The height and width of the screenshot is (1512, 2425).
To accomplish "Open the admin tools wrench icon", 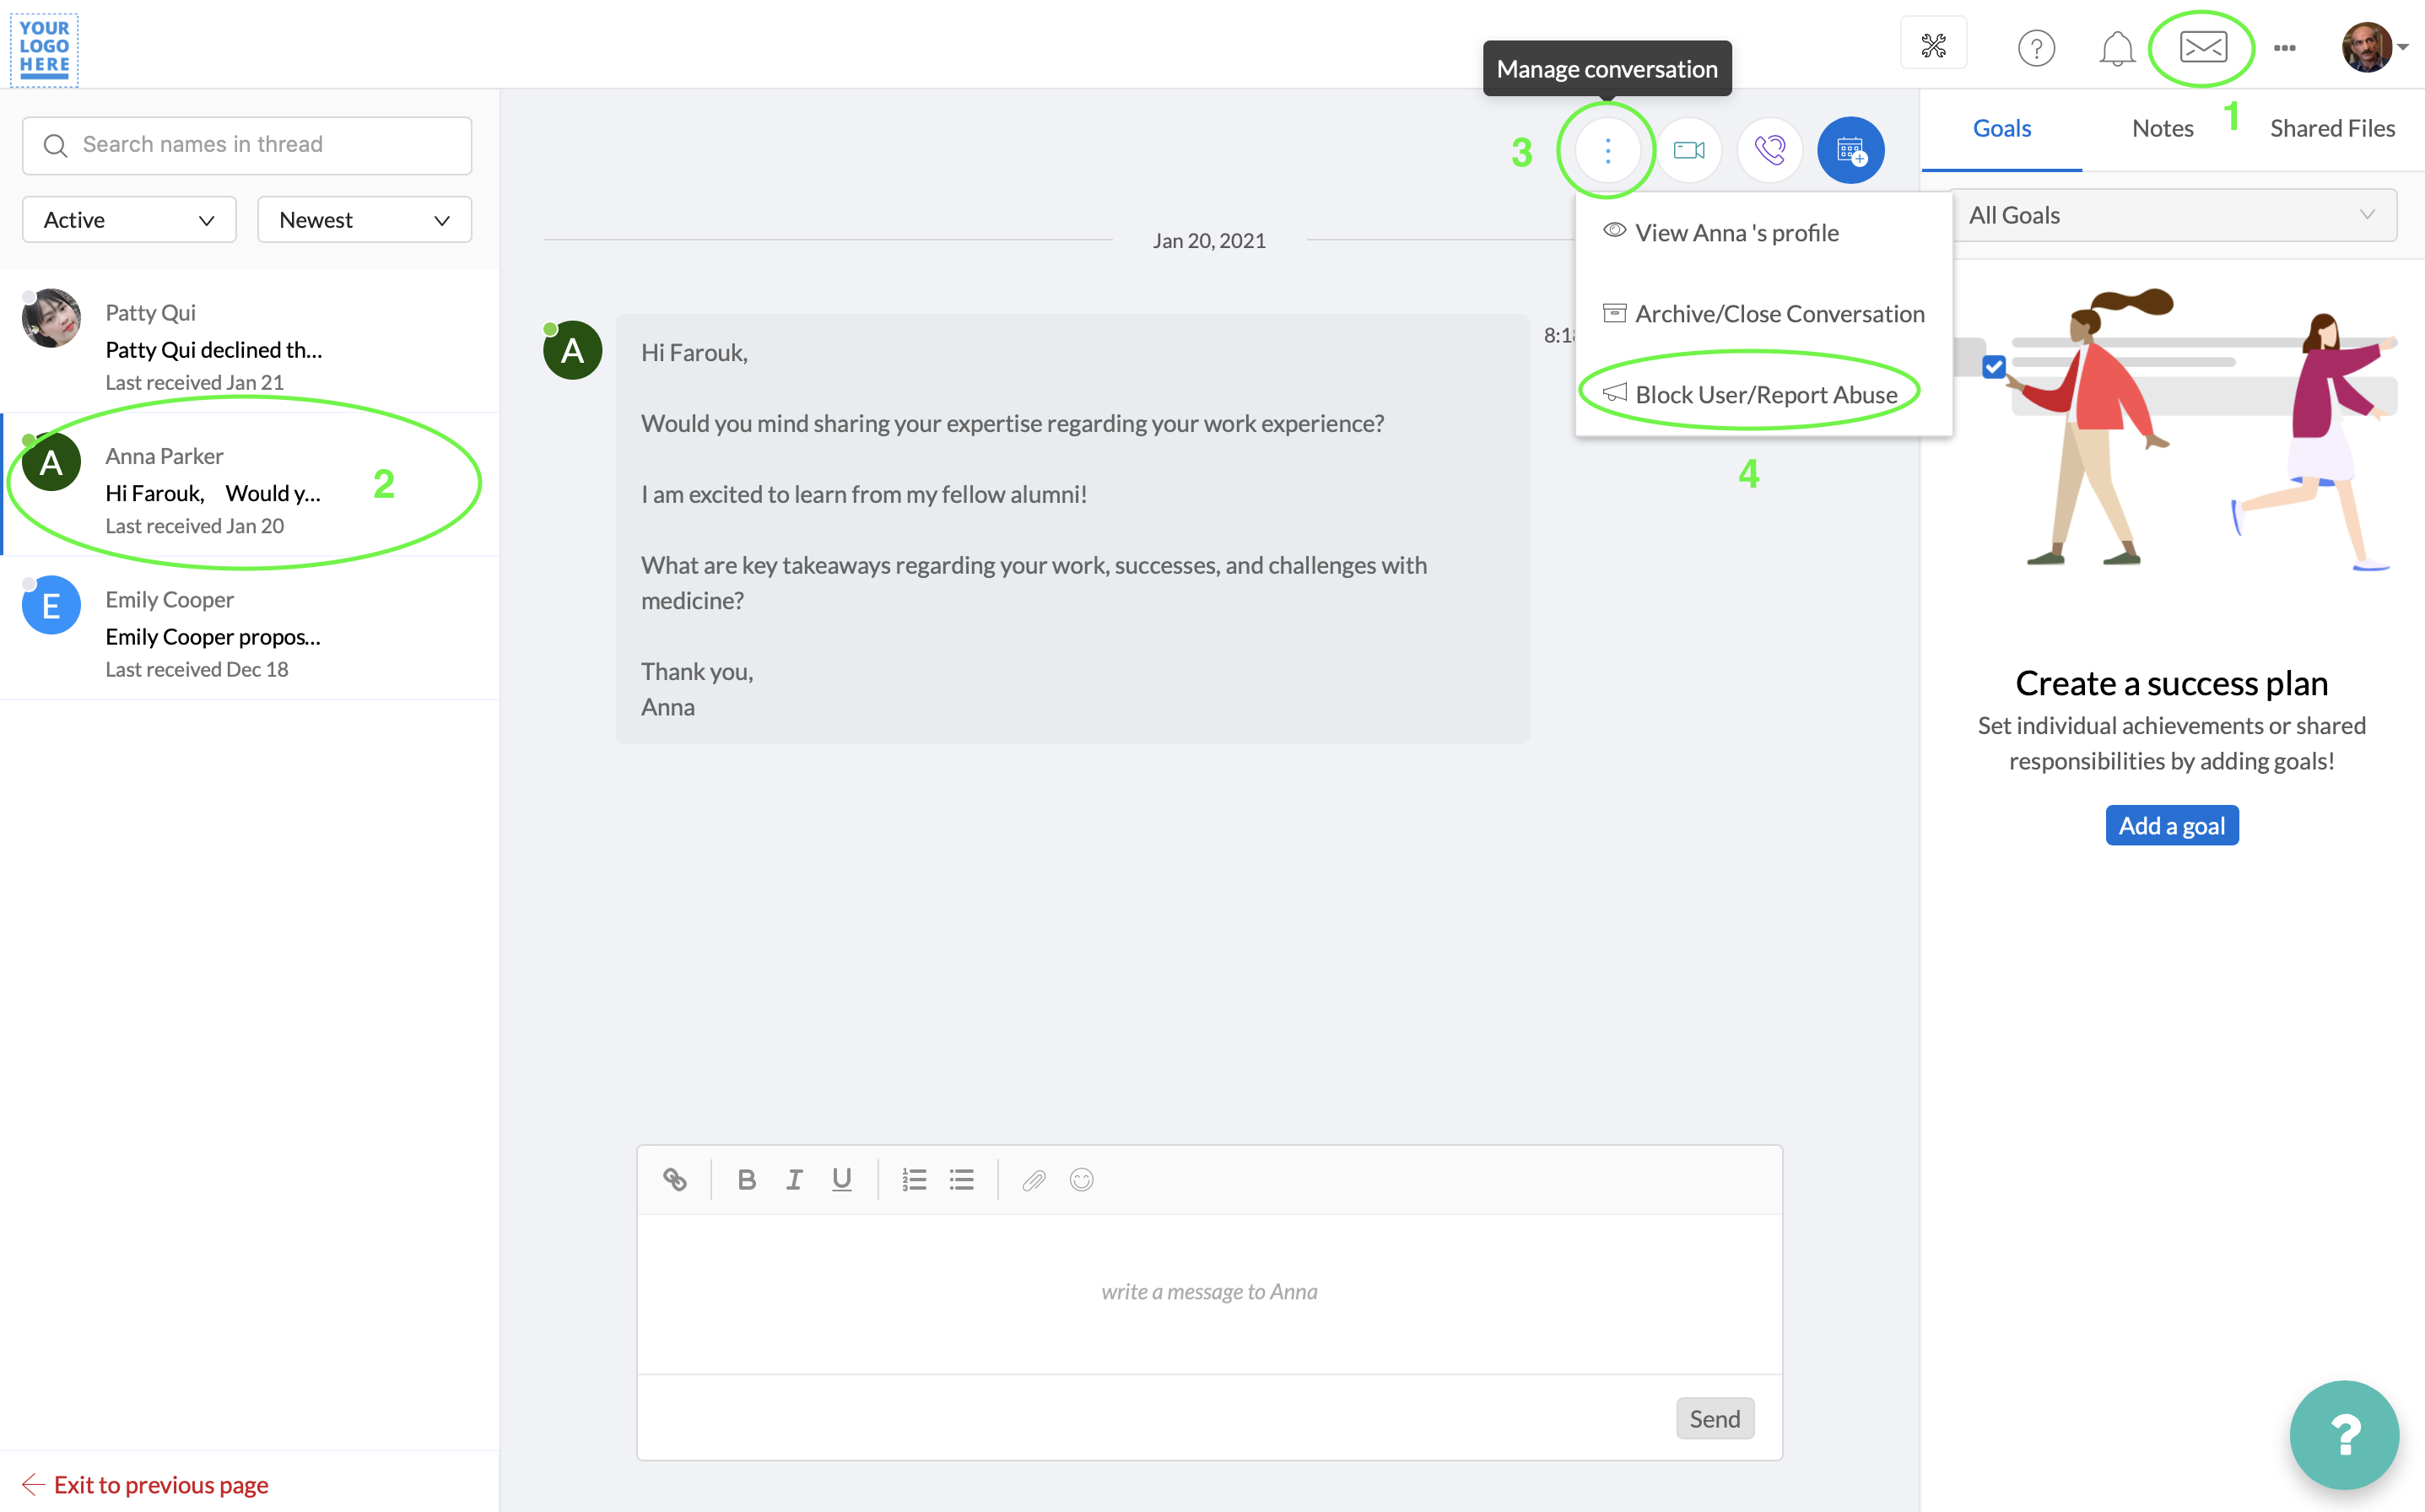I will pos(1933,45).
